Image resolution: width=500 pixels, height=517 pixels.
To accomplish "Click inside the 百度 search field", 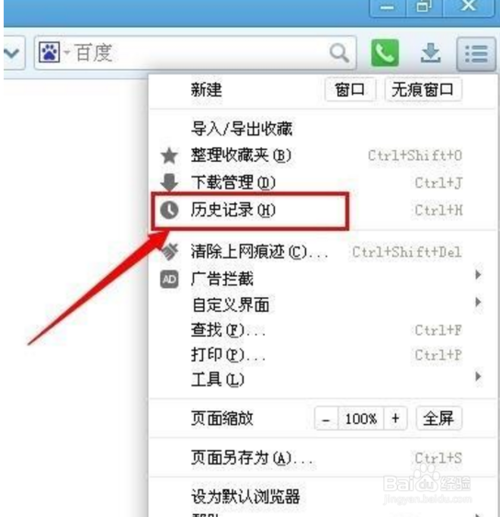I will pos(200,53).
